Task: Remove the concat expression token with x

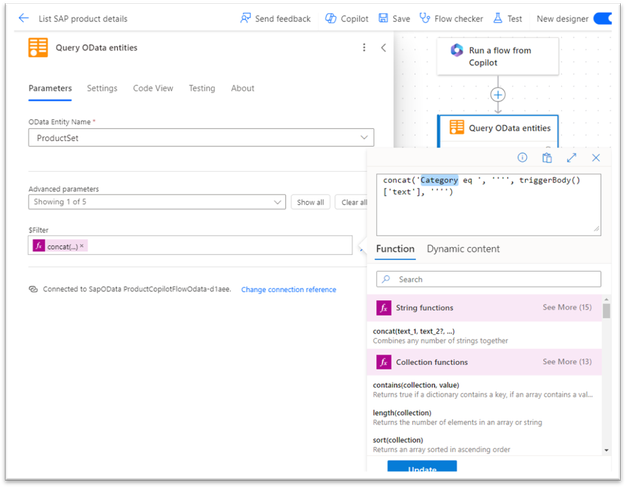Action: click(82, 246)
